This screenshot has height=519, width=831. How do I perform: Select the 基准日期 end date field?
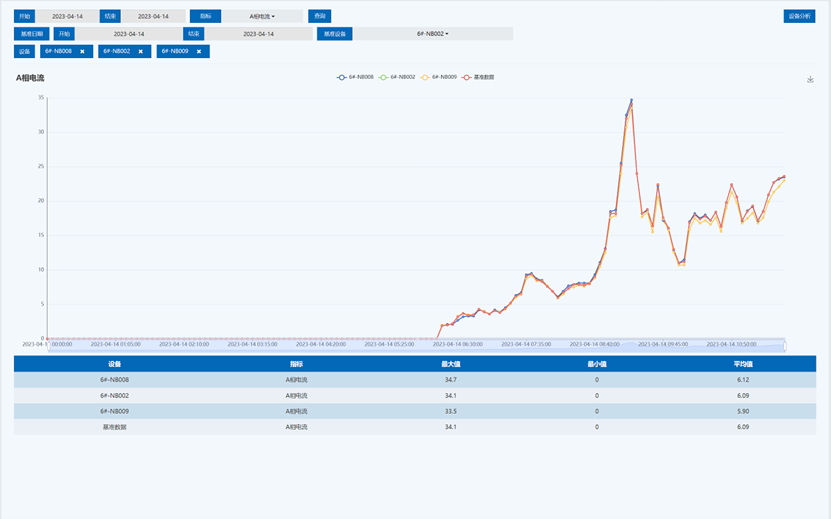pos(258,34)
